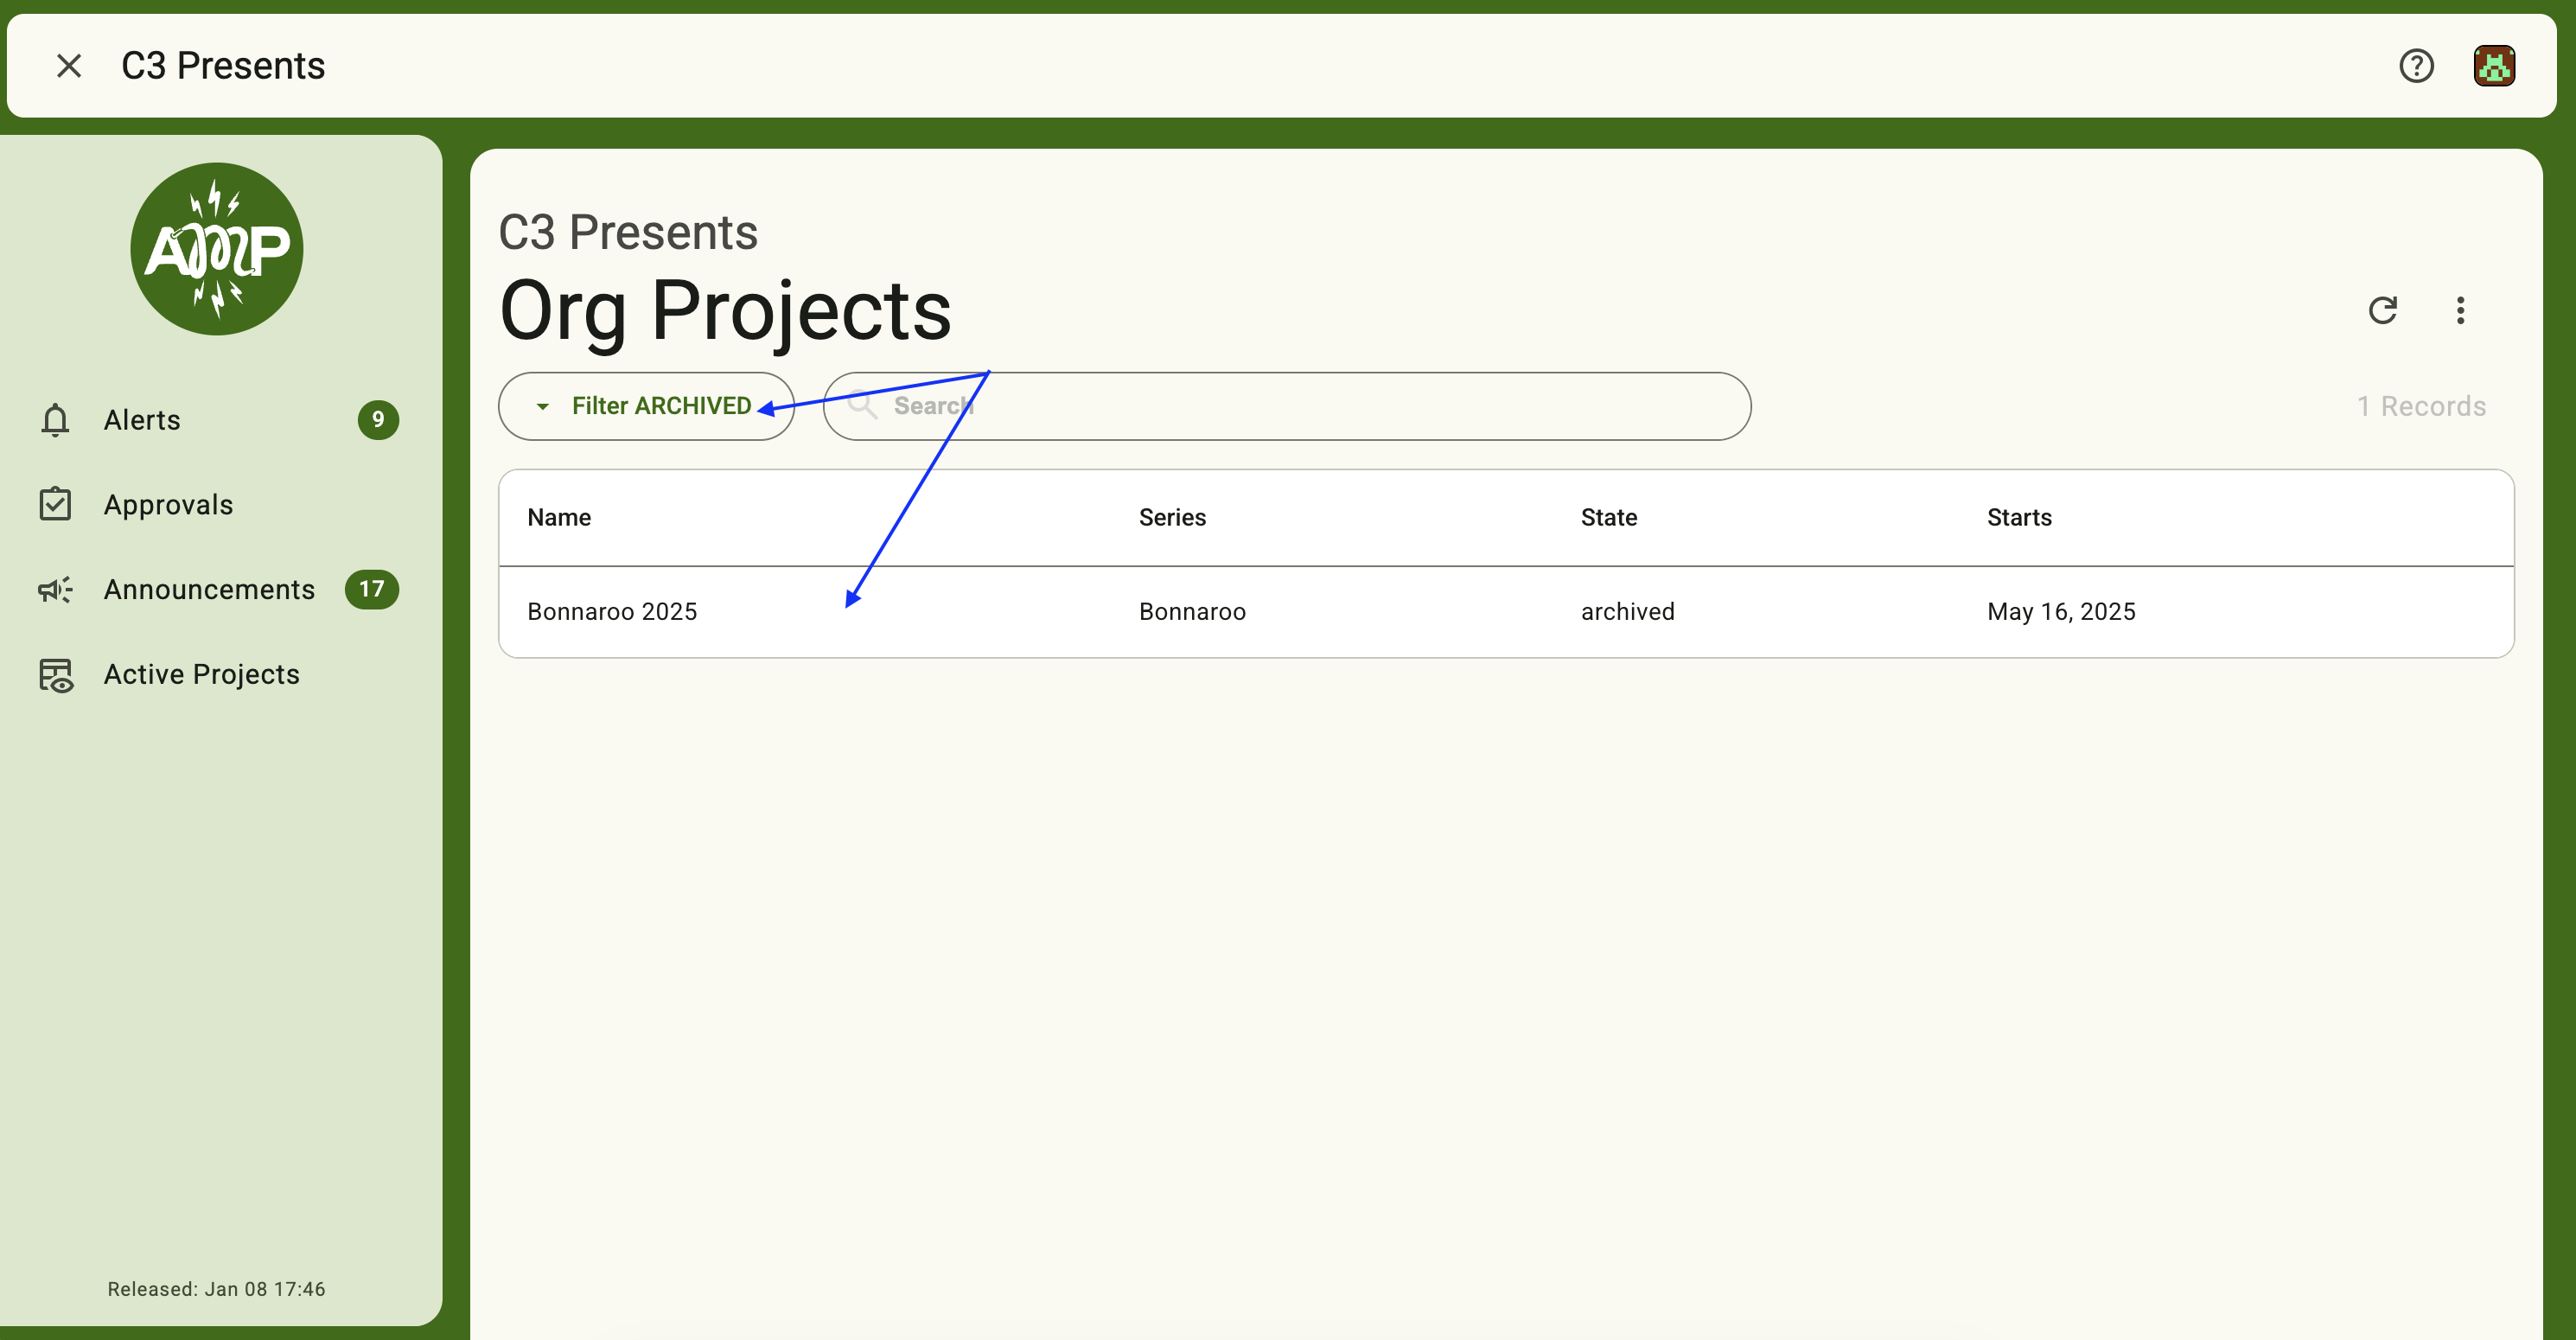Sort by the State column header
This screenshot has height=1340, width=2576.
(1608, 518)
